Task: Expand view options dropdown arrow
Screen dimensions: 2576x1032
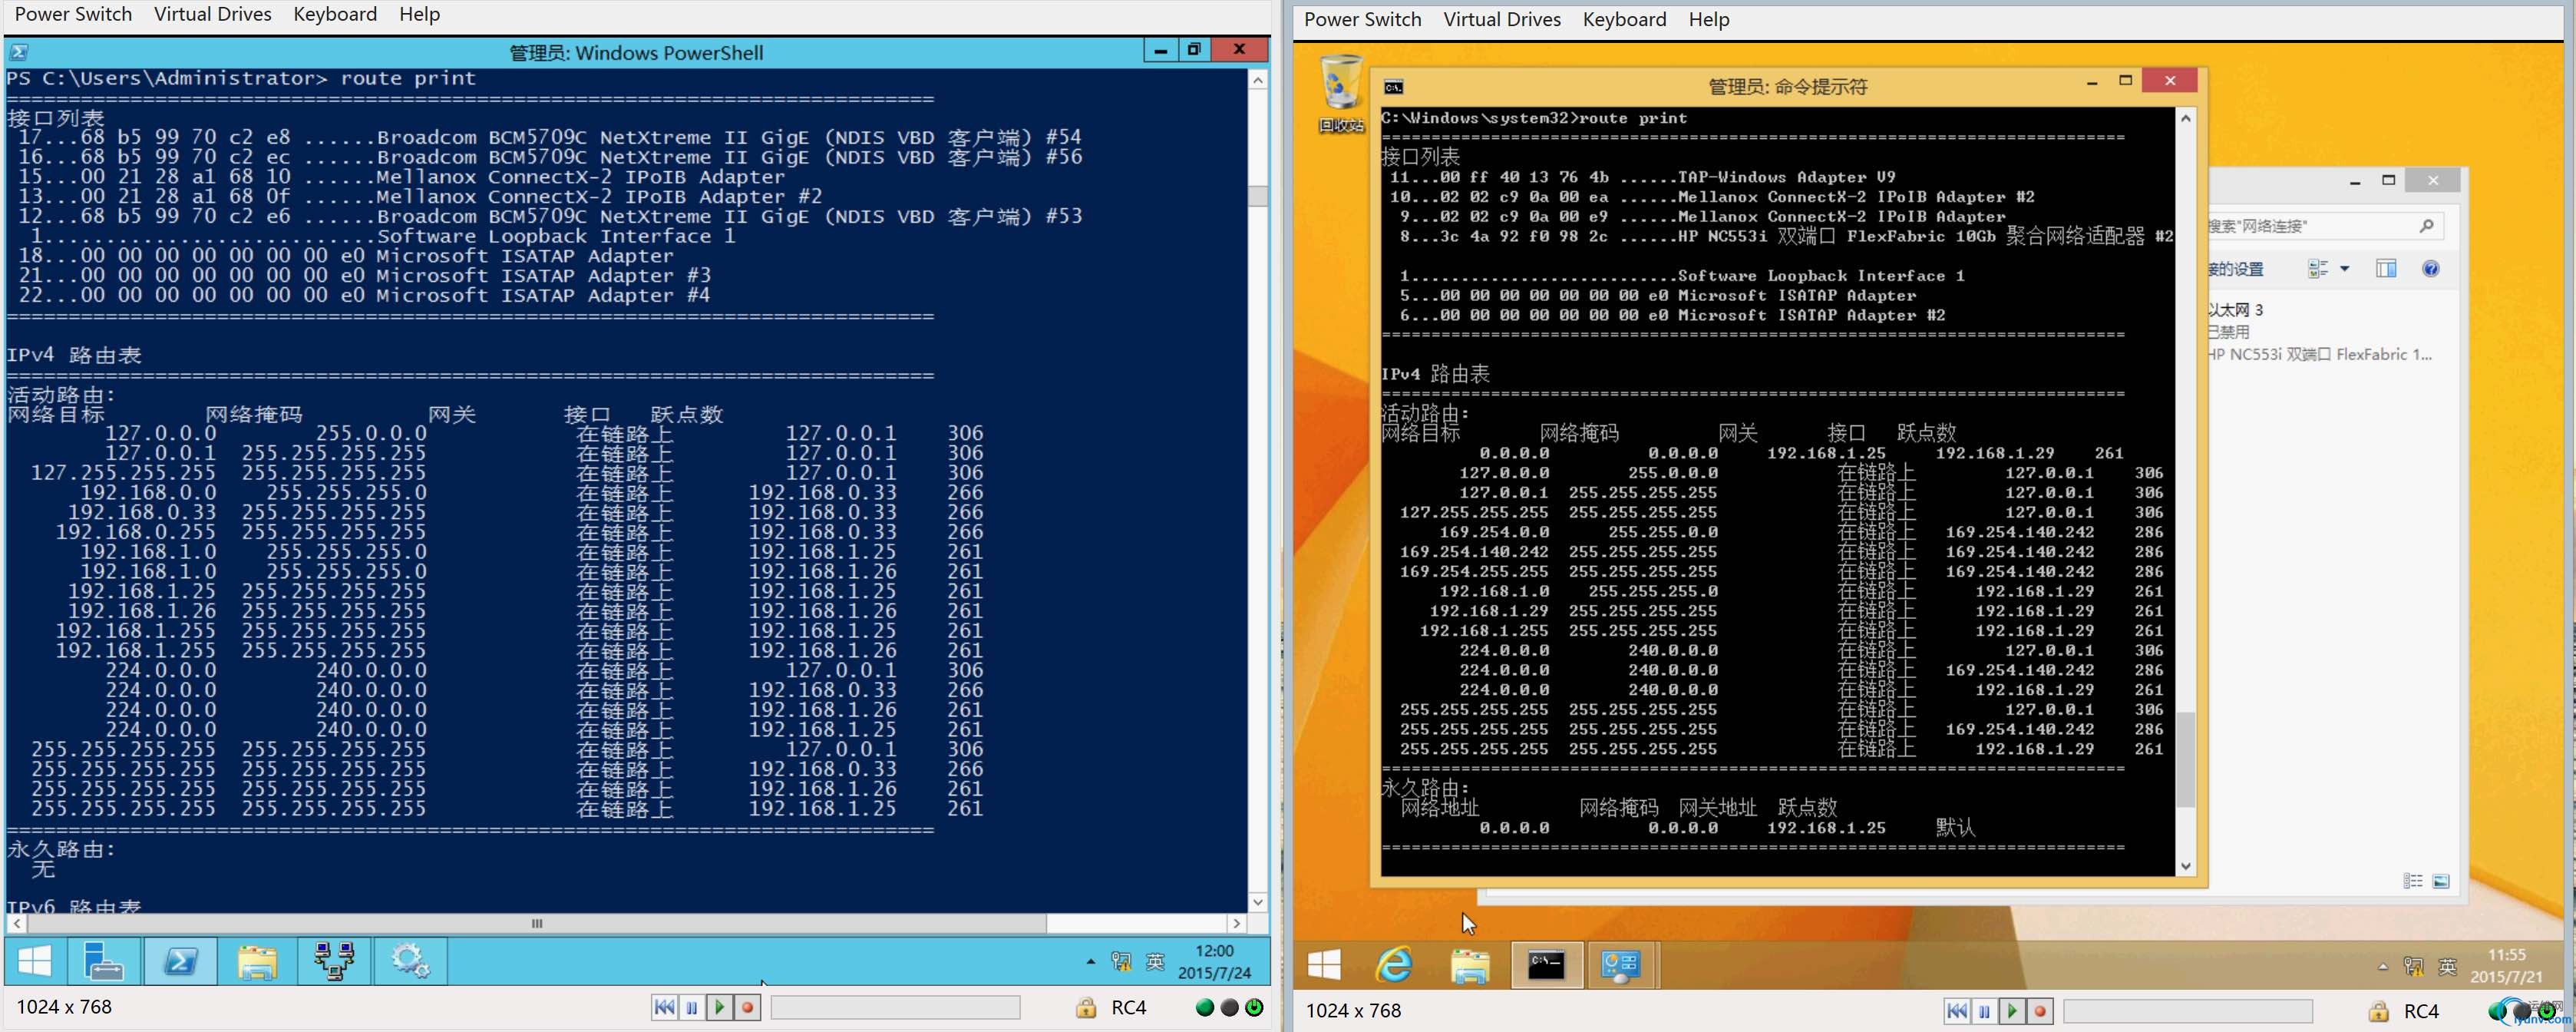Action: [x=2345, y=268]
